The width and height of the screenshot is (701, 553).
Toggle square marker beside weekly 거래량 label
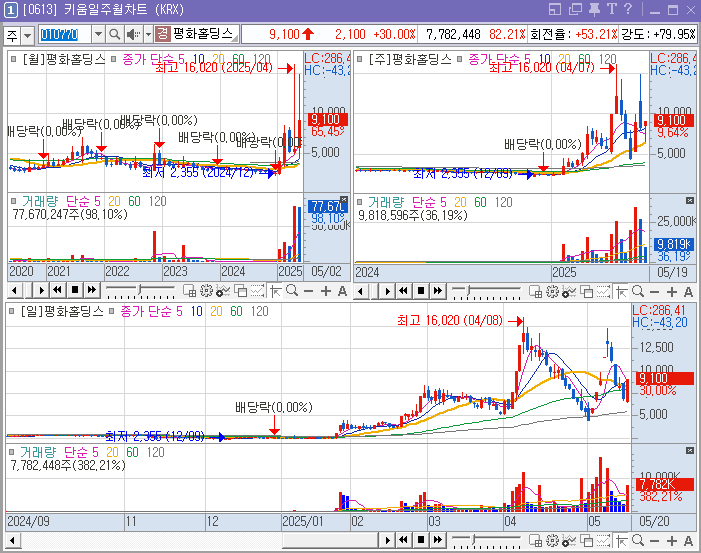coord(359,202)
